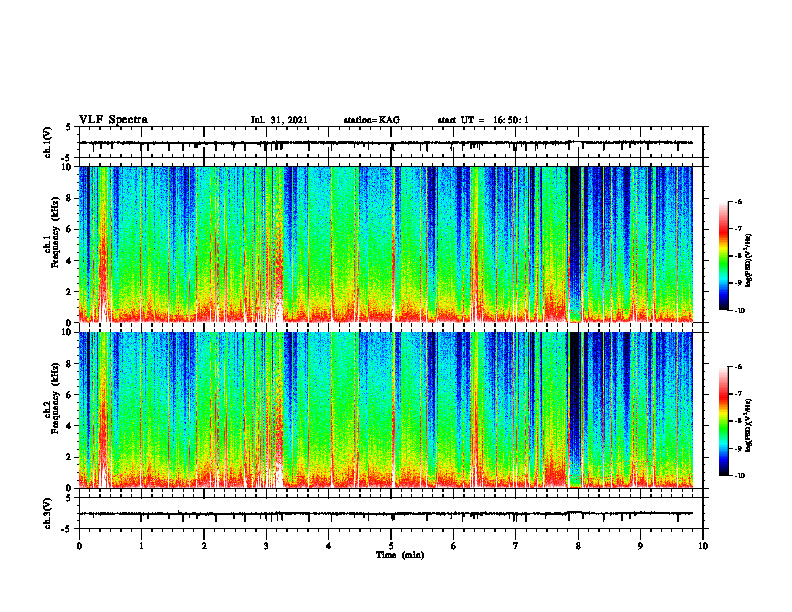The width and height of the screenshot is (792, 612).
Task: Click the "5" voltage tick of the ch.1(V) panel
Action: [x=69, y=127]
